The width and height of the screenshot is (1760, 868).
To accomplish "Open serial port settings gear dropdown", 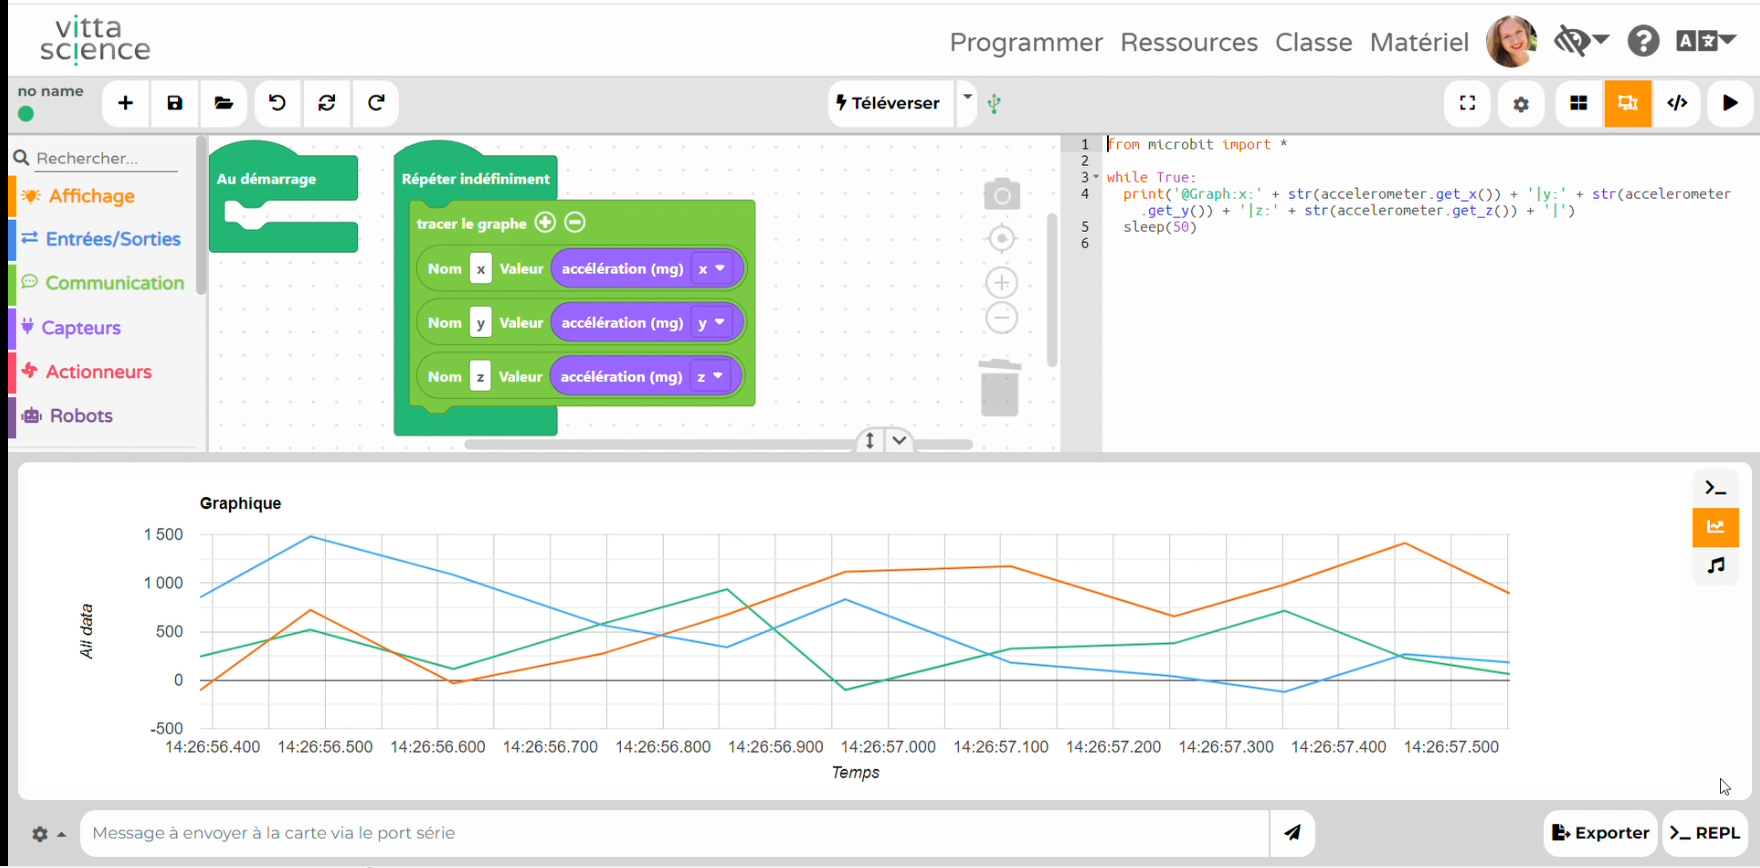I will click(48, 834).
